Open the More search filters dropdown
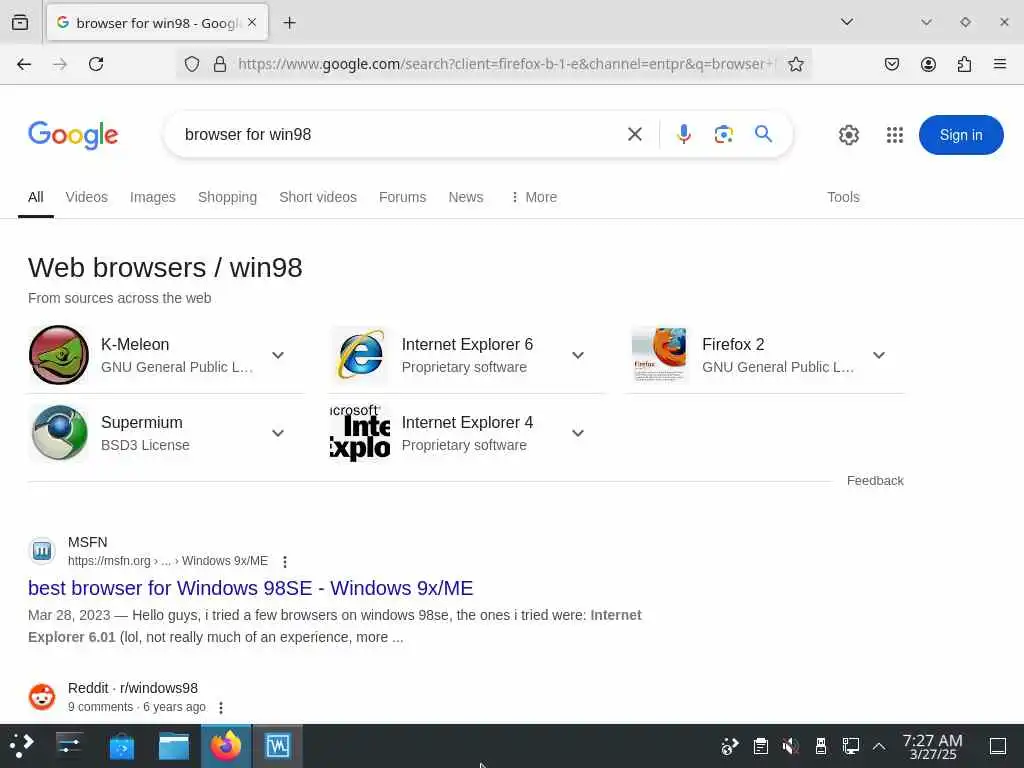 coord(534,197)
